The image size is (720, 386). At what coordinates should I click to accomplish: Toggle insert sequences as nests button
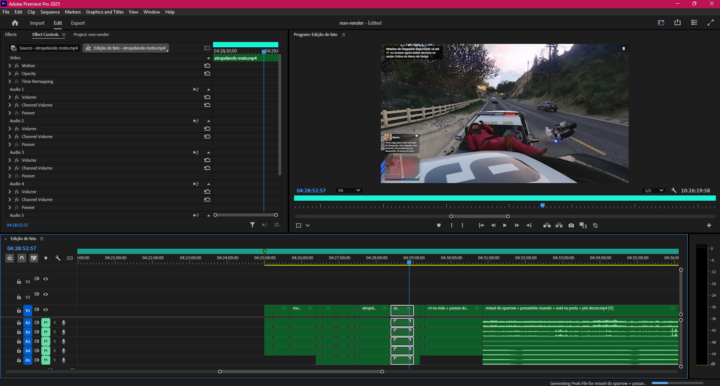coord(10,258)
